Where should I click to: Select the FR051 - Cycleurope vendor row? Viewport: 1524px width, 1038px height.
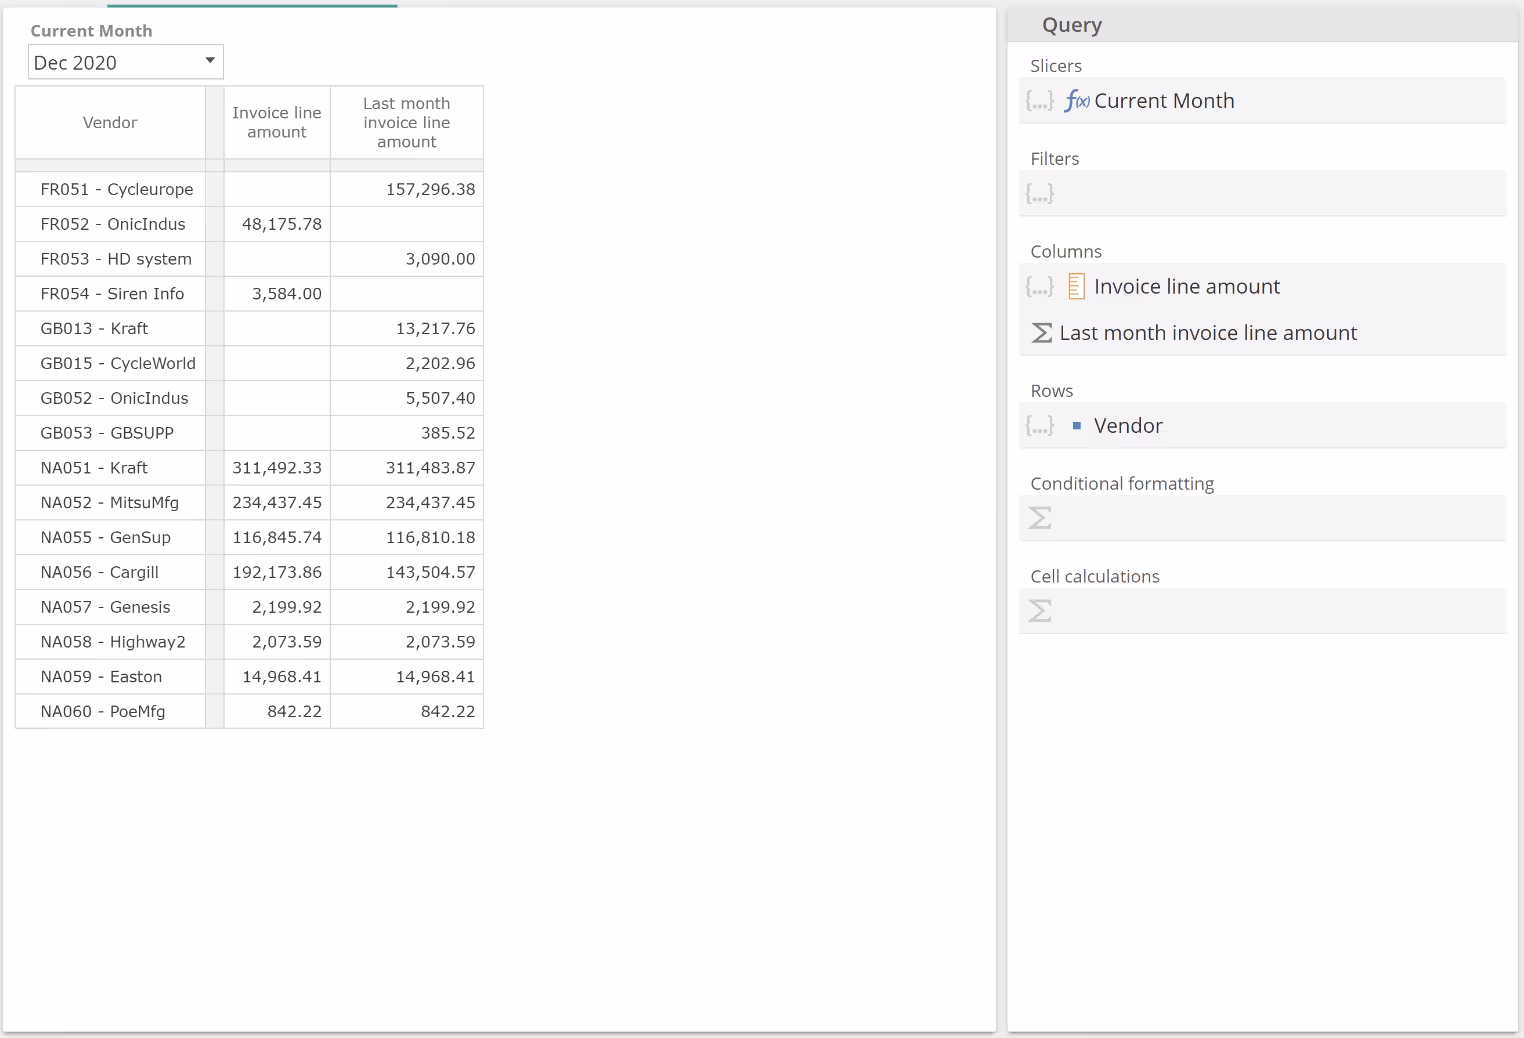coord(116,190)
